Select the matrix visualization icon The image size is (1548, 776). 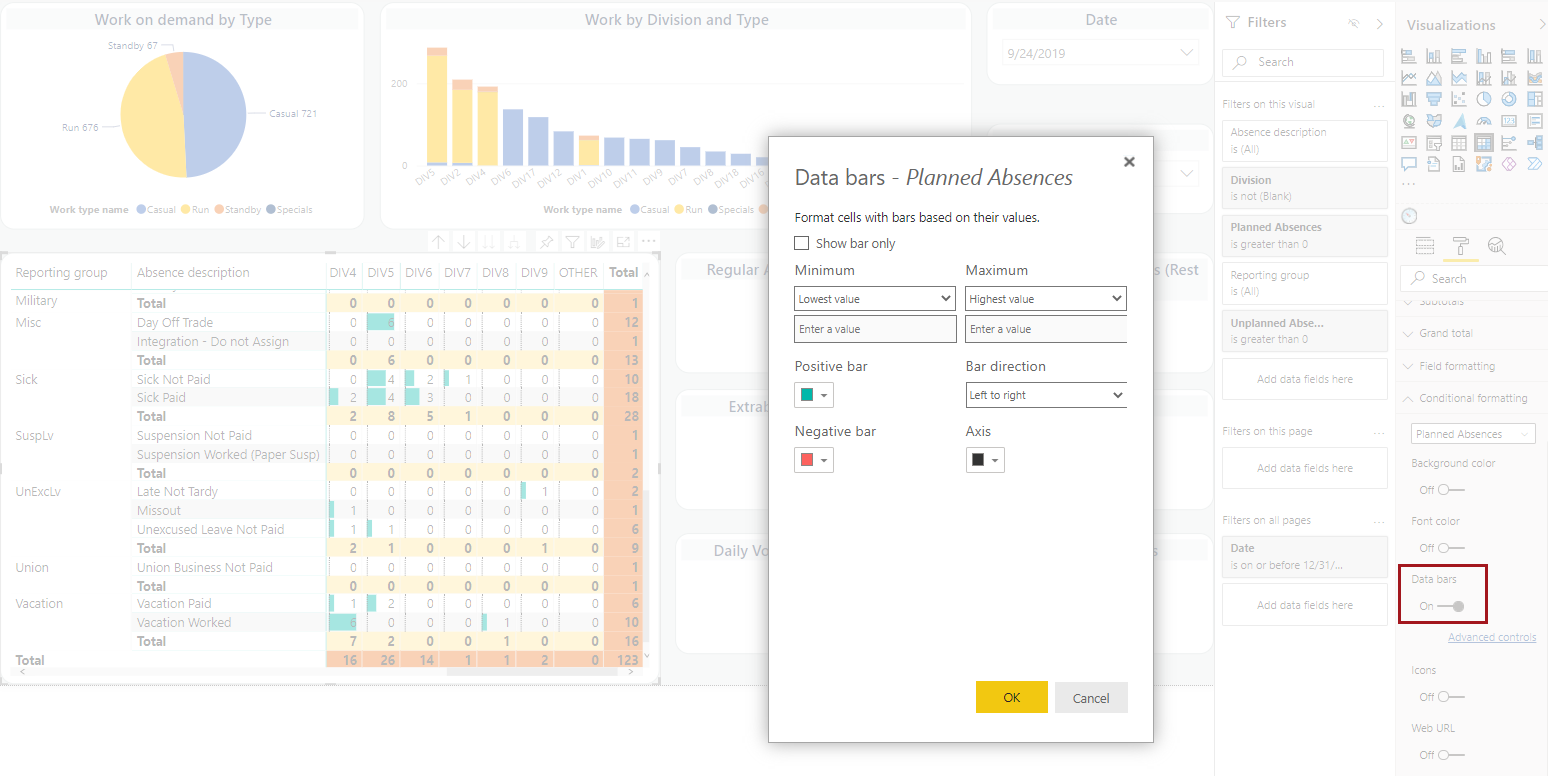point(1483,143)
